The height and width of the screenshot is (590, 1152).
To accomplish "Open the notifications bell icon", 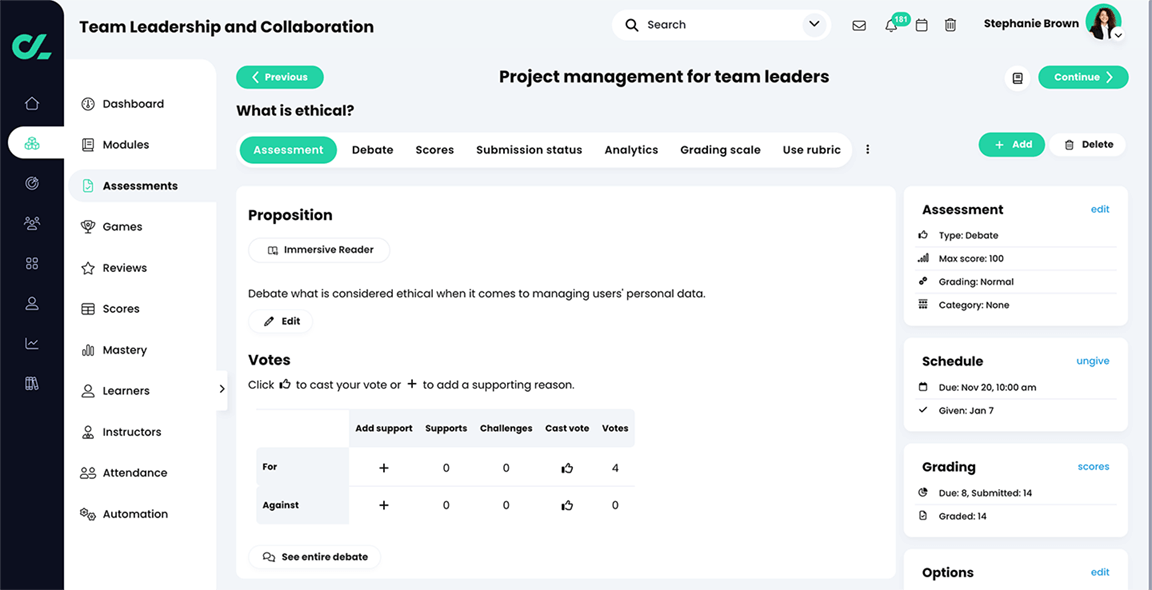I will tap(891, 25).
